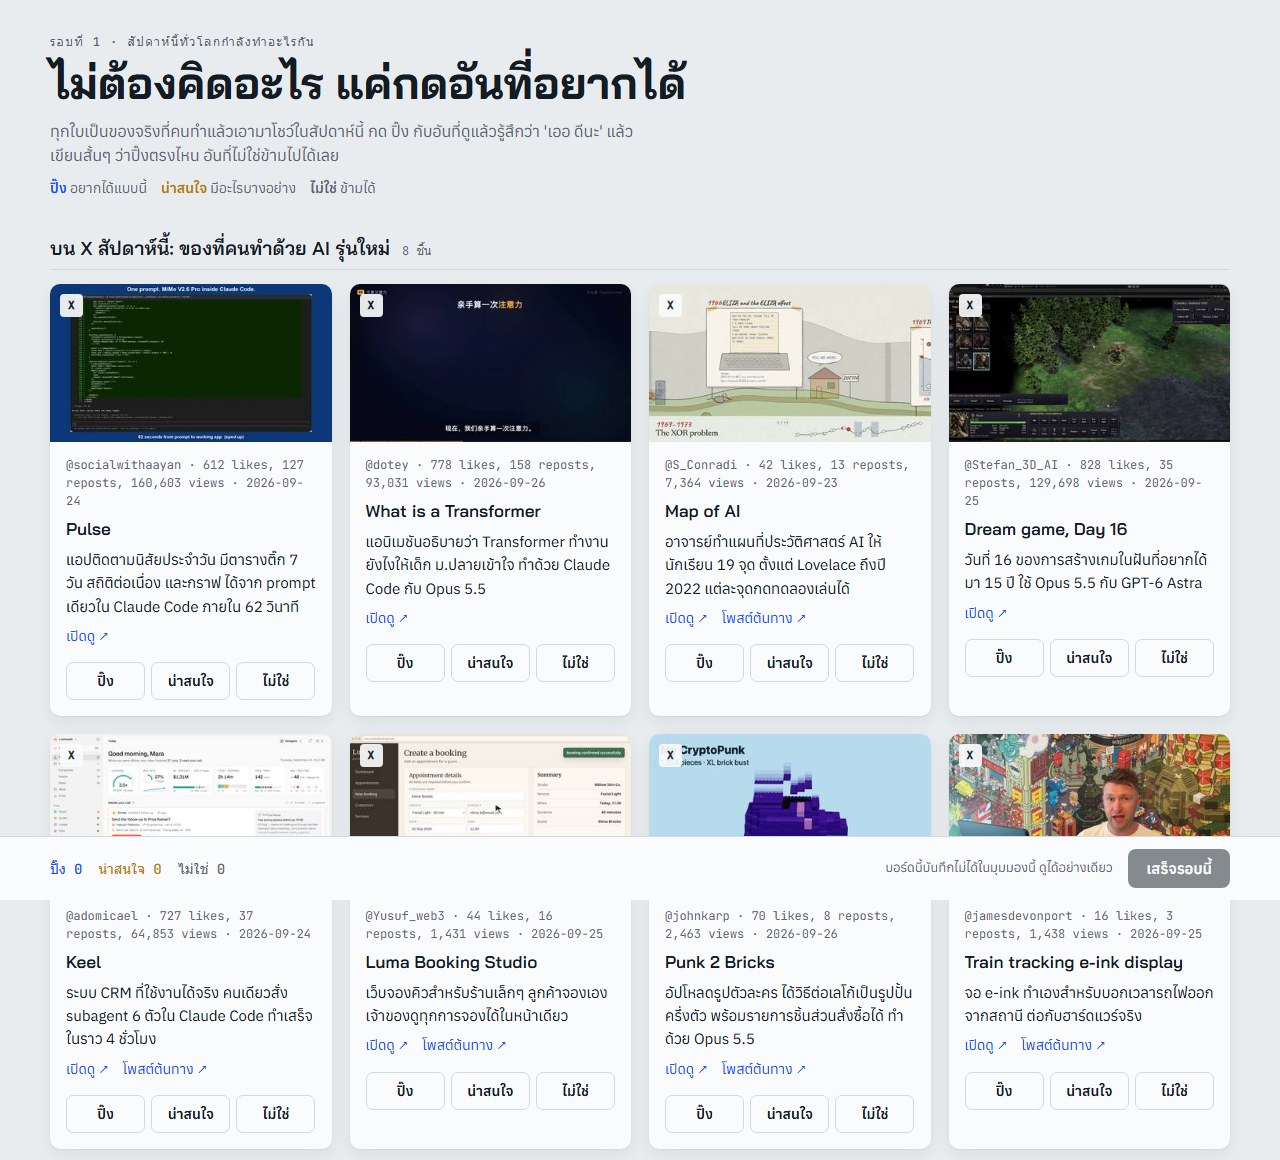Screen dimensions: 1280x1160
Task: Open the Map of AI illustration thumbnail
Action: [790, 363]
